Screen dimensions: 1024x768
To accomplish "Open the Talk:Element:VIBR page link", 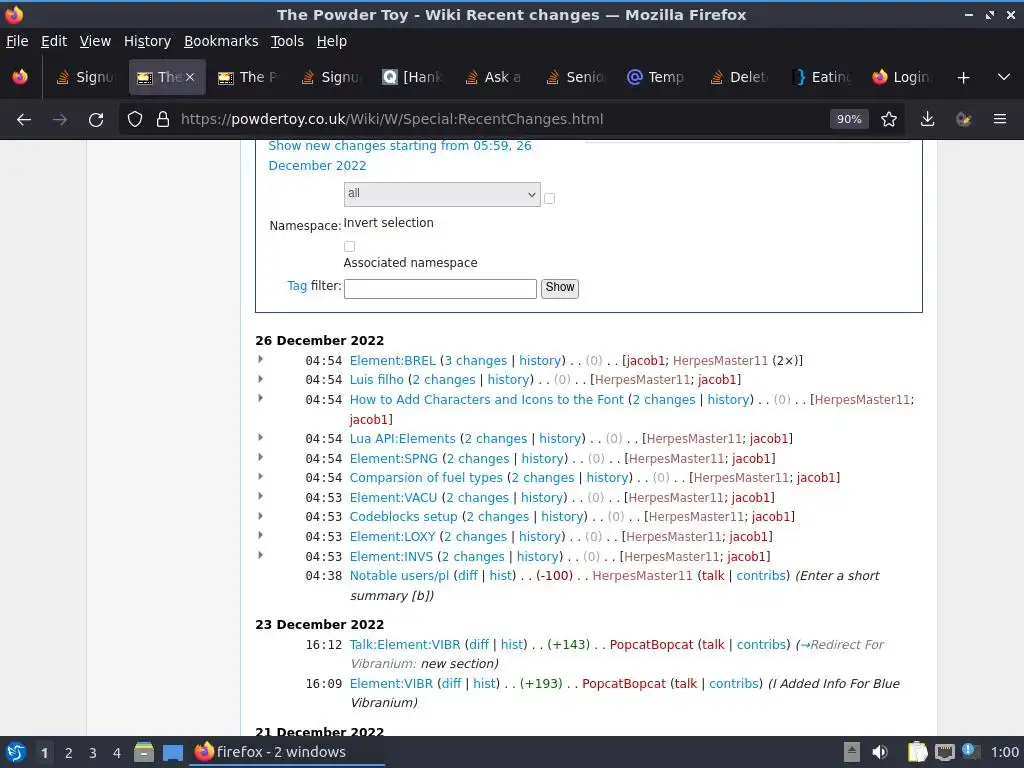I will coord(405,645).
